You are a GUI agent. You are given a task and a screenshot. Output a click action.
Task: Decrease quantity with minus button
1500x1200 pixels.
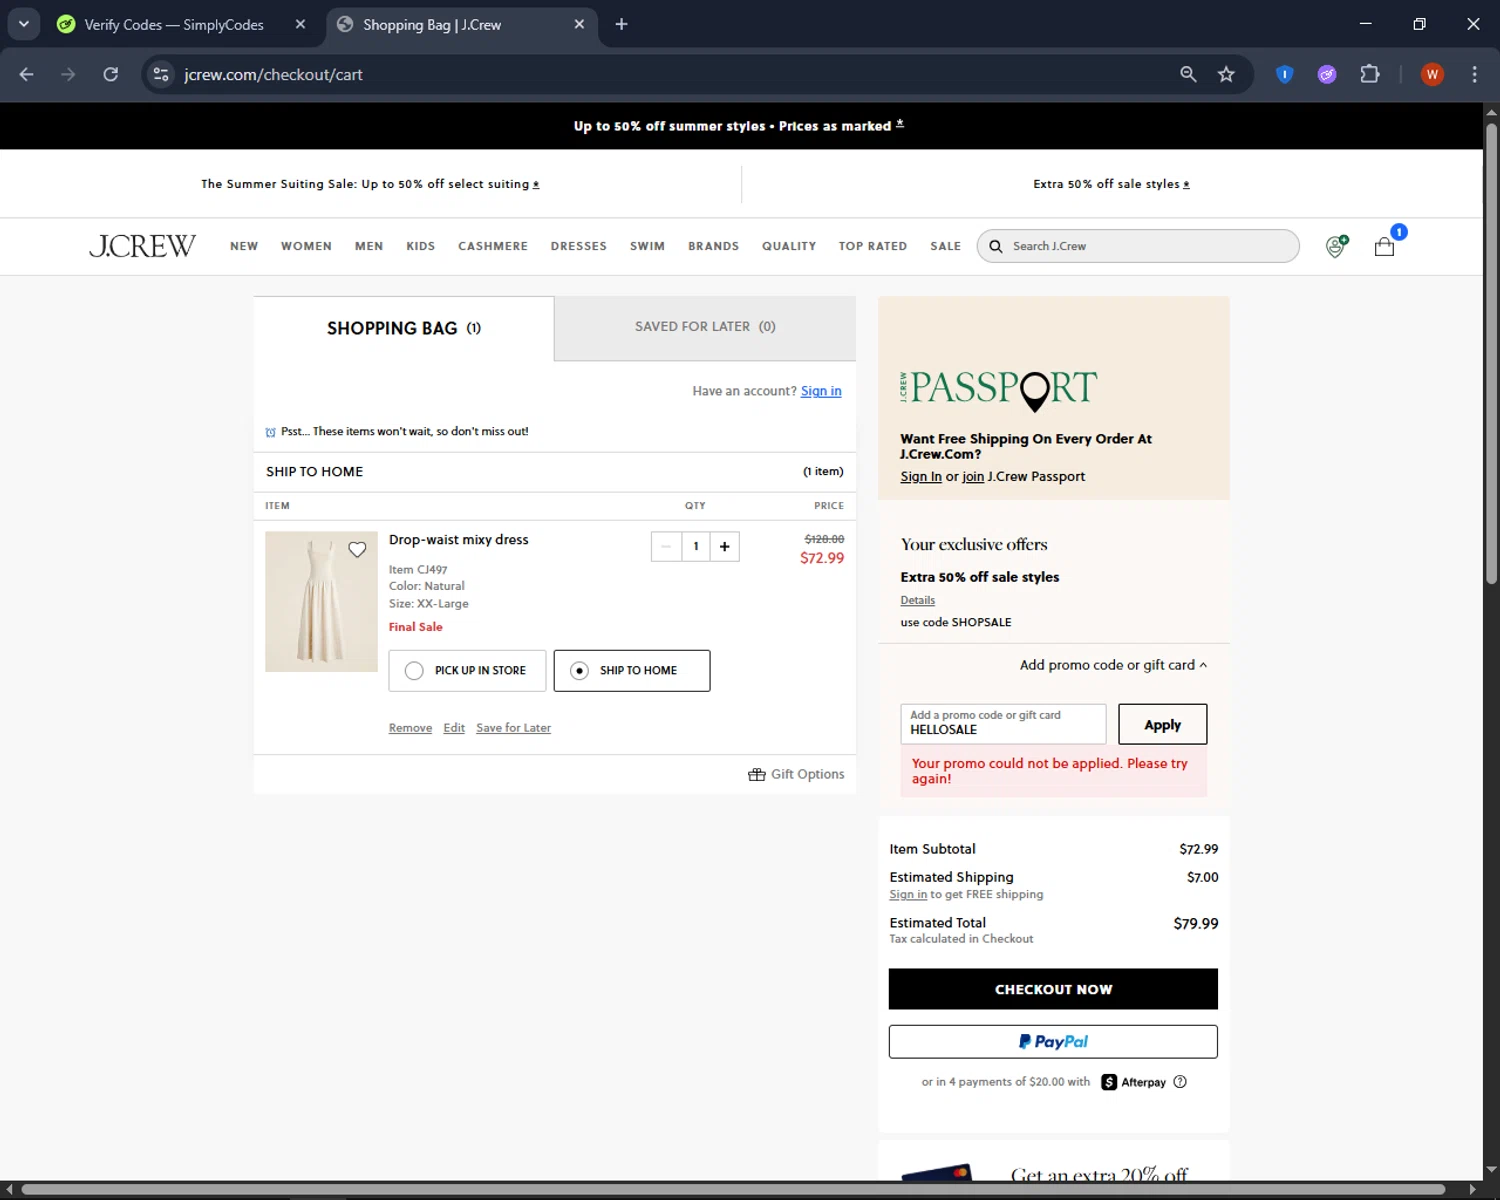666,546
